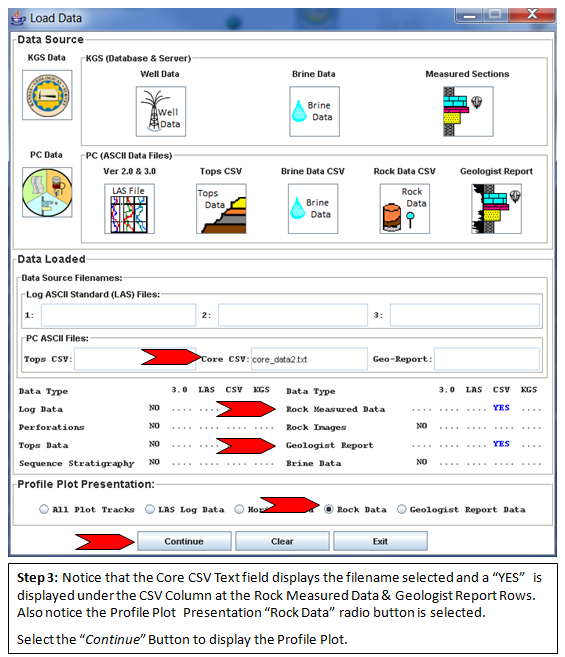Load a LAS File Ver 2.0 & 3.0
The height and width of the screenshot is (657, 565).
click(130, 209)
